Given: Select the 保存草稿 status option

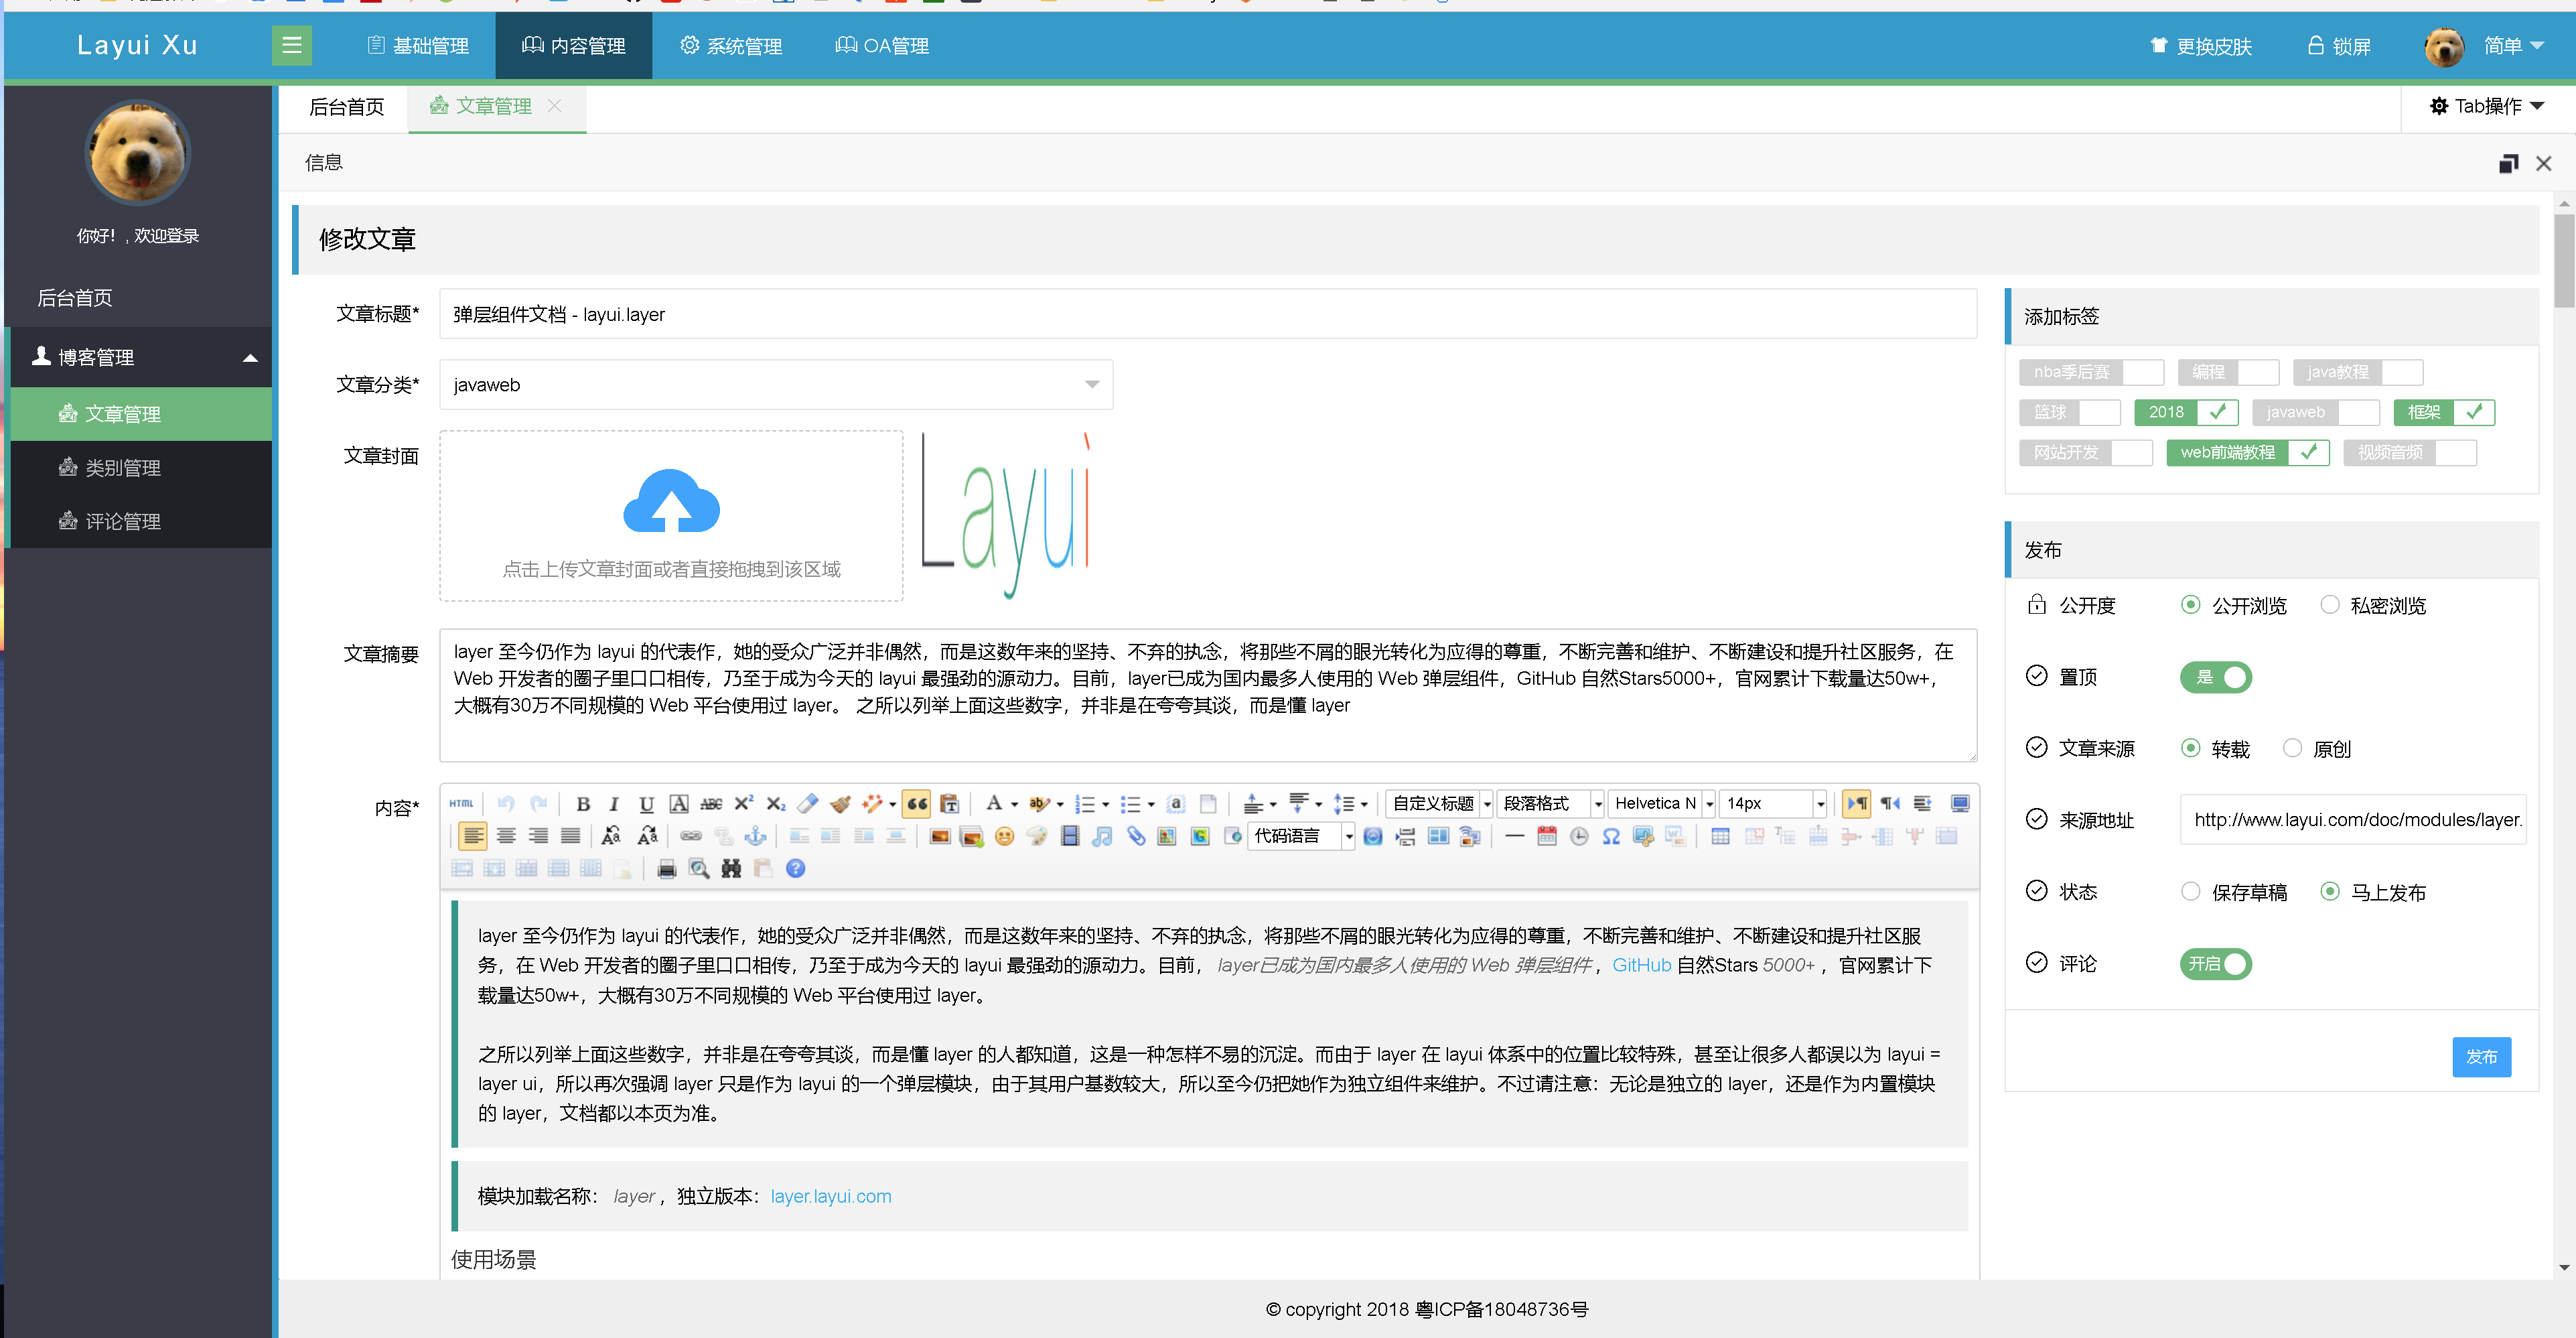Looking at the screenshot, I should pos(2233,892).
